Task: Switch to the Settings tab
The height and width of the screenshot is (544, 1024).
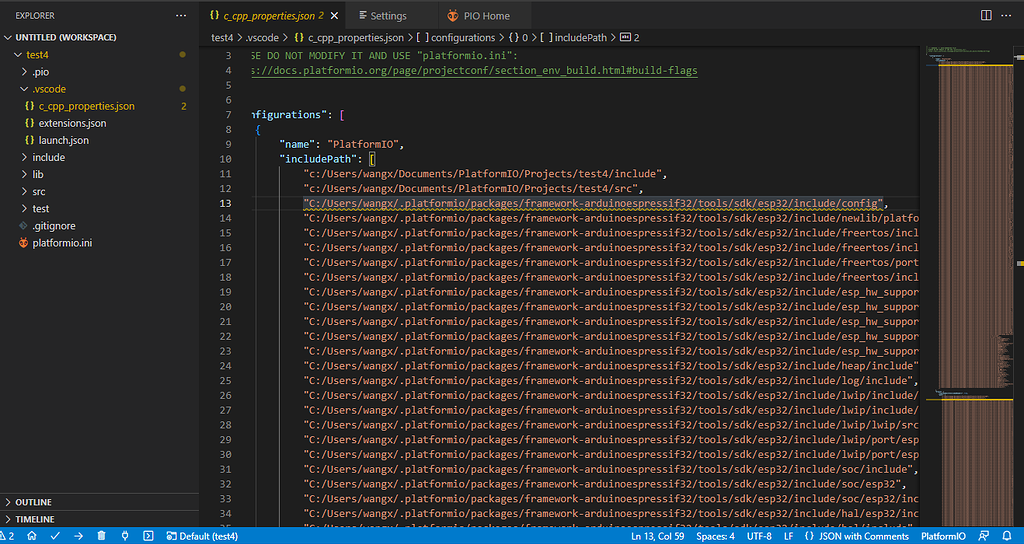Action: 388,16
